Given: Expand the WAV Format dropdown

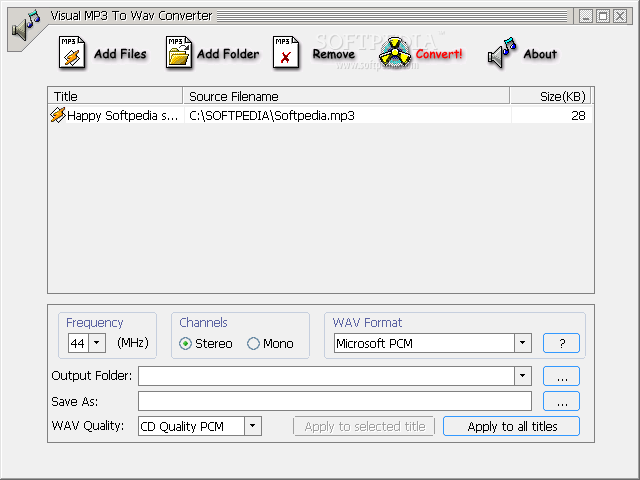Looking at the screenshot, I should click(x=522, y=343).
